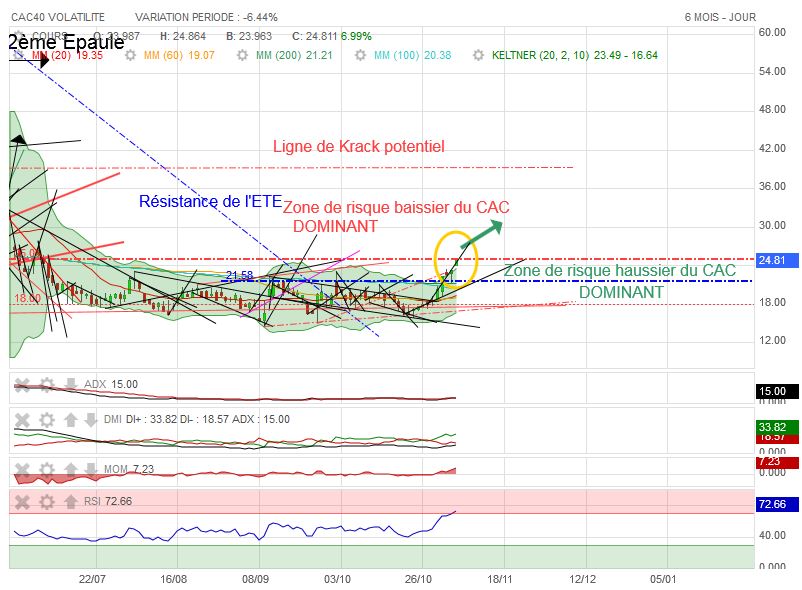Move MOM panel down
Viewport: 802px width, 590px height.
pyautogui.click(x=91, y=469)
